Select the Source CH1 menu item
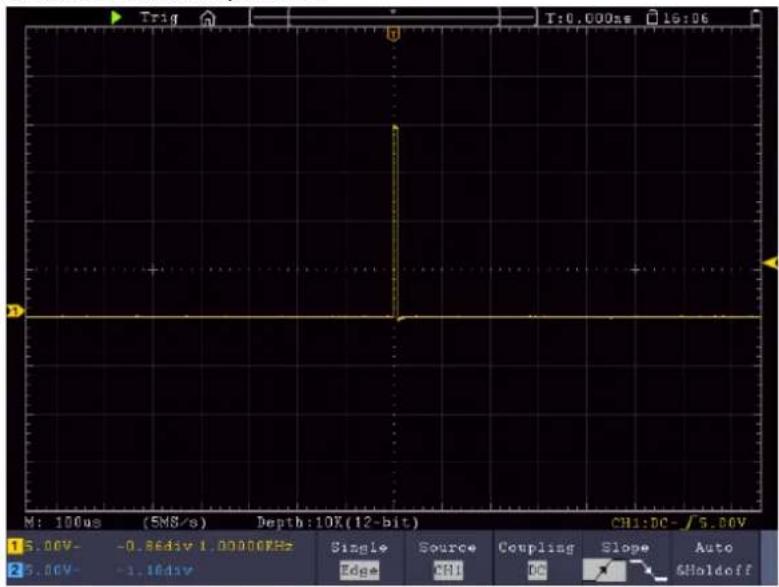 pos(448,559)
